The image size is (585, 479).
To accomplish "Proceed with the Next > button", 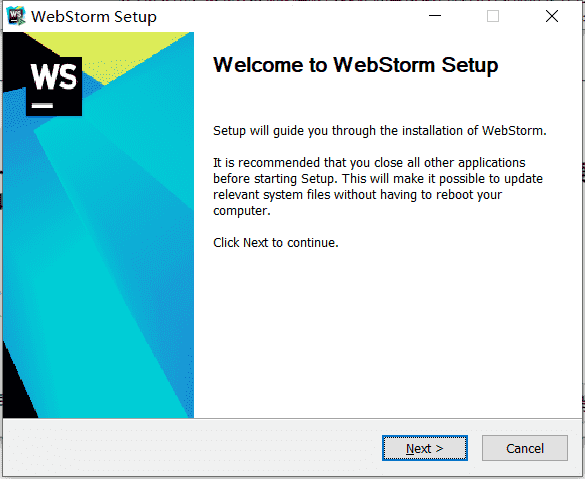I will pos(425,448).
